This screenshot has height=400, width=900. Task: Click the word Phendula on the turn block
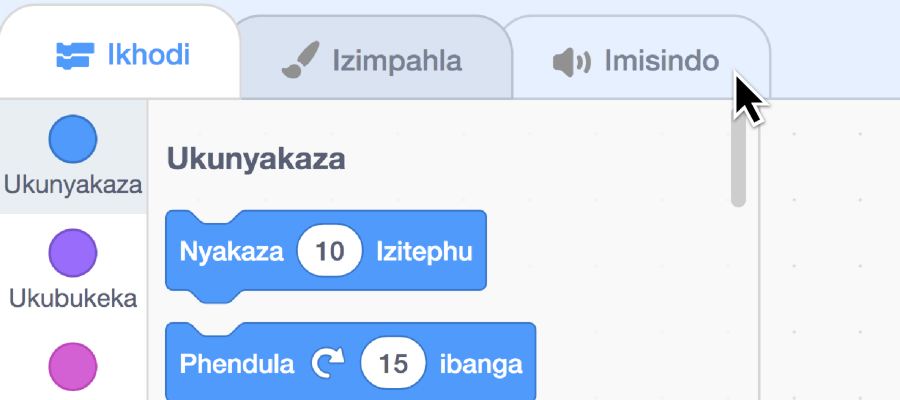tap(237, 364)
